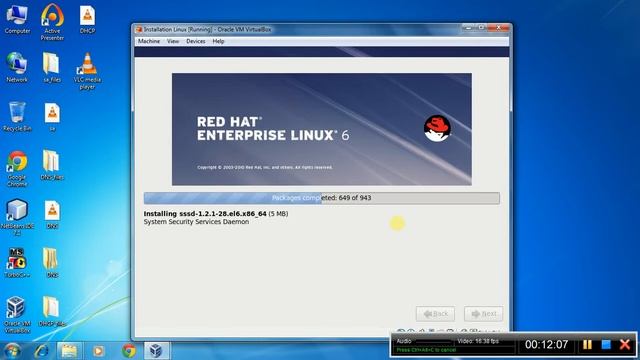Select the sa_files folder icon
Image resolution: width=640 pixels, height=360 pixels.
52,68
